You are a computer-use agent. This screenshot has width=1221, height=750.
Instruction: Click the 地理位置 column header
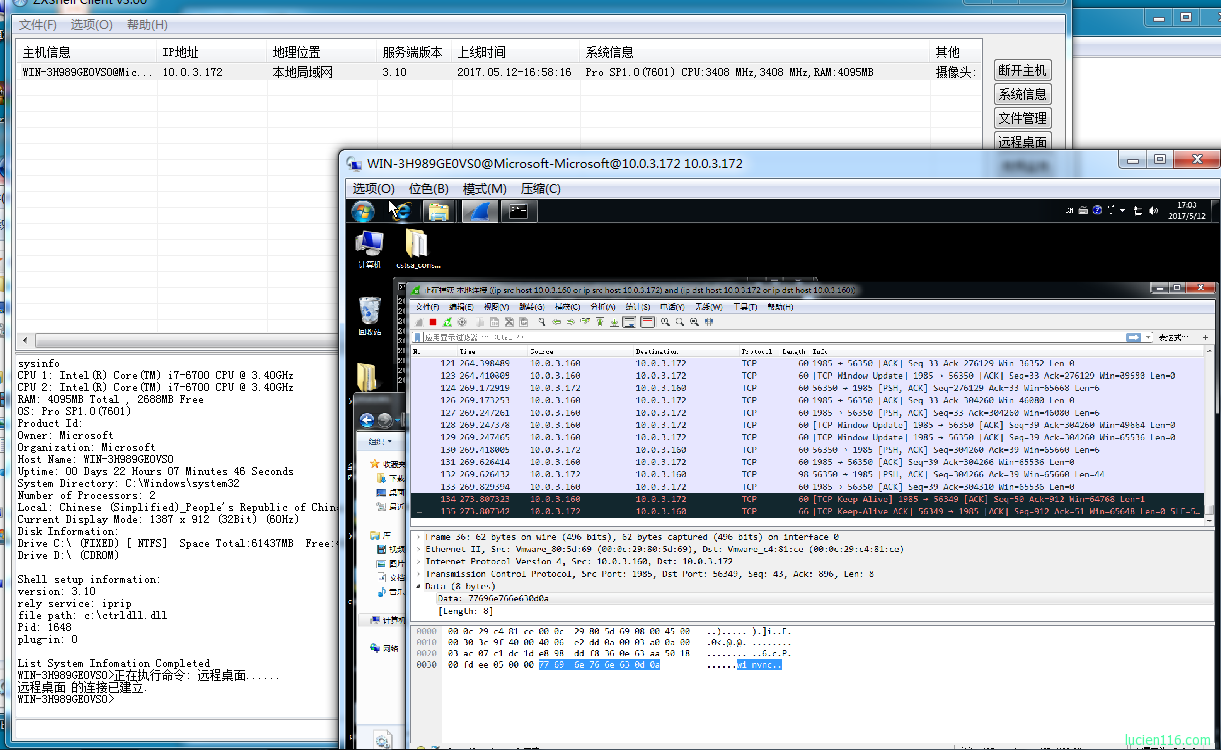click(321, 52)
